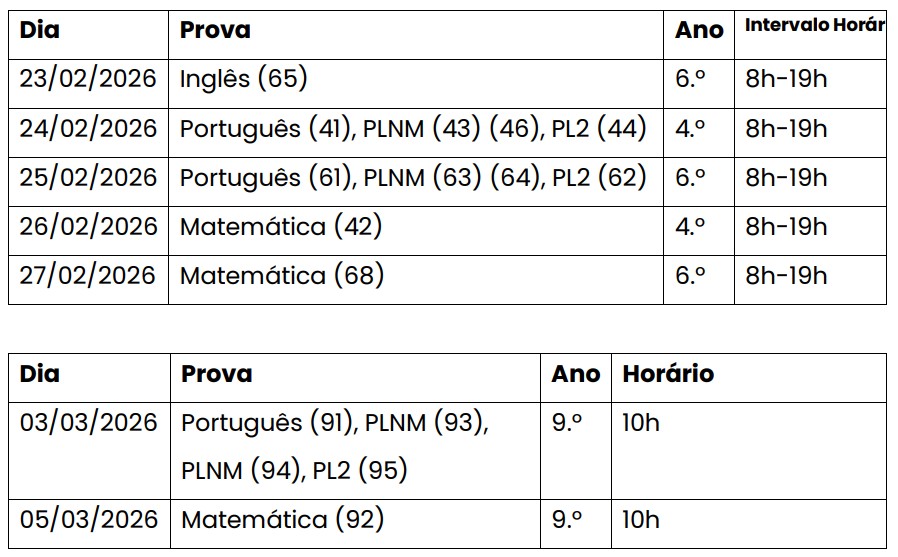Viewport: 898px width, 557px height.
Task: Click the date 03/03/2026 cell
Action: click(89, 423)
